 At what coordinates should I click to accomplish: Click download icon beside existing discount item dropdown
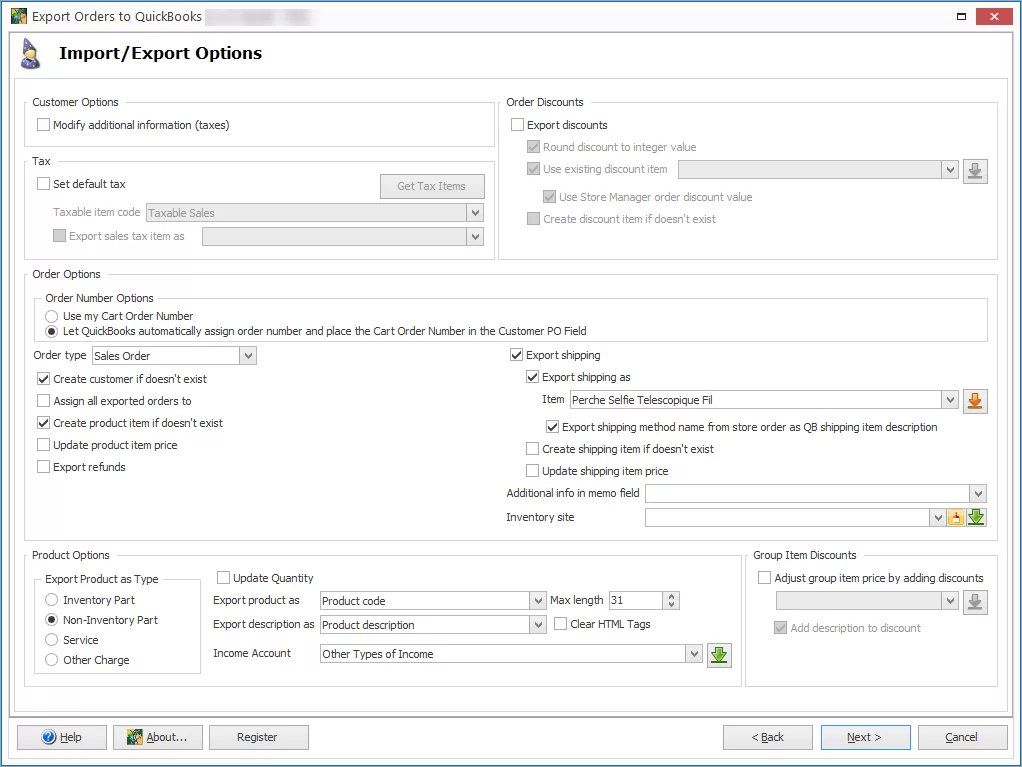pyautogui.click(x=974, y=170)
